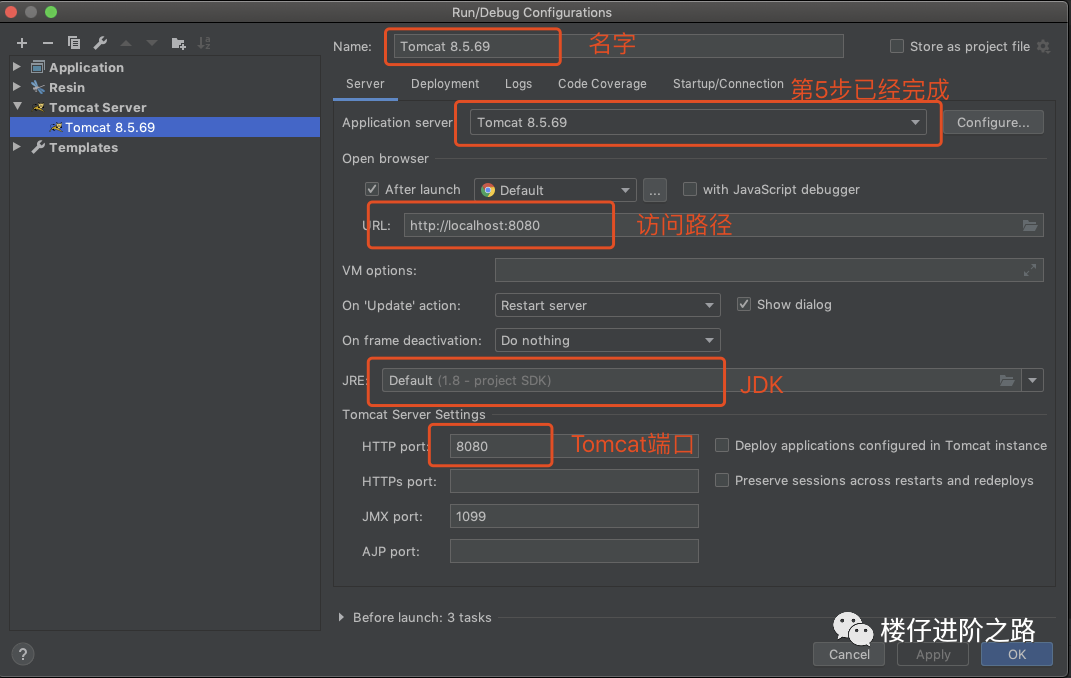Open On 'Update' action dropdown
Screen dimensions: 1071x678
pos(607,305)
